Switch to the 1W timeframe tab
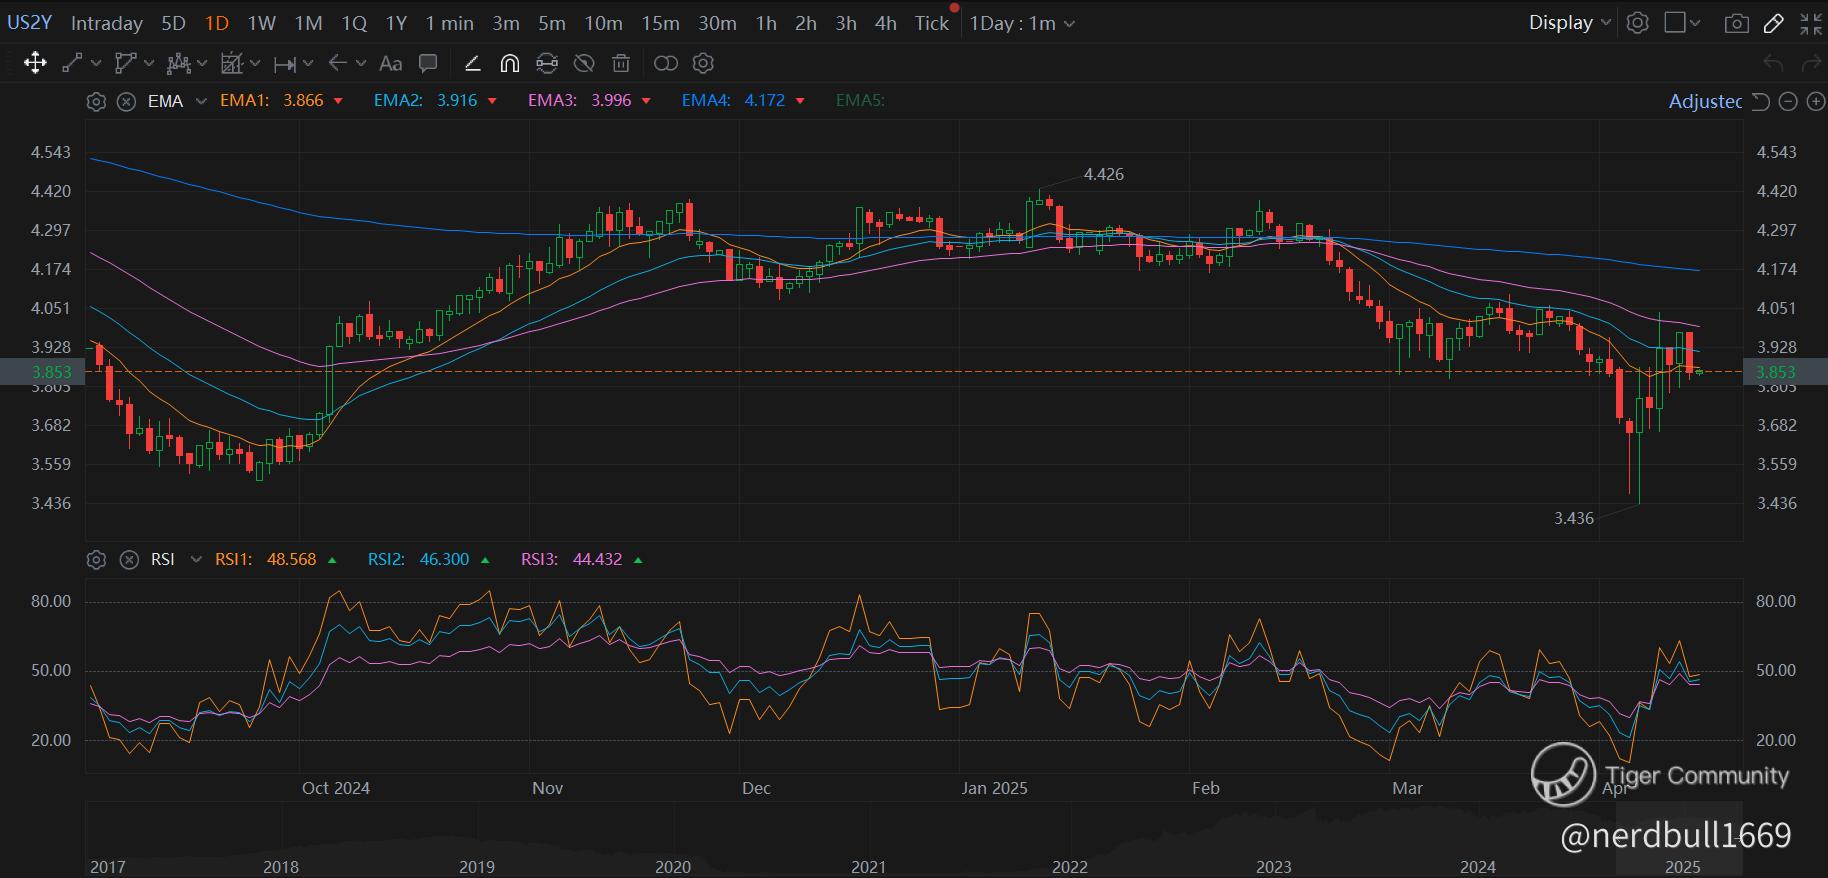This screenshot has width=1828, height=878. click(x=261, y=23)
